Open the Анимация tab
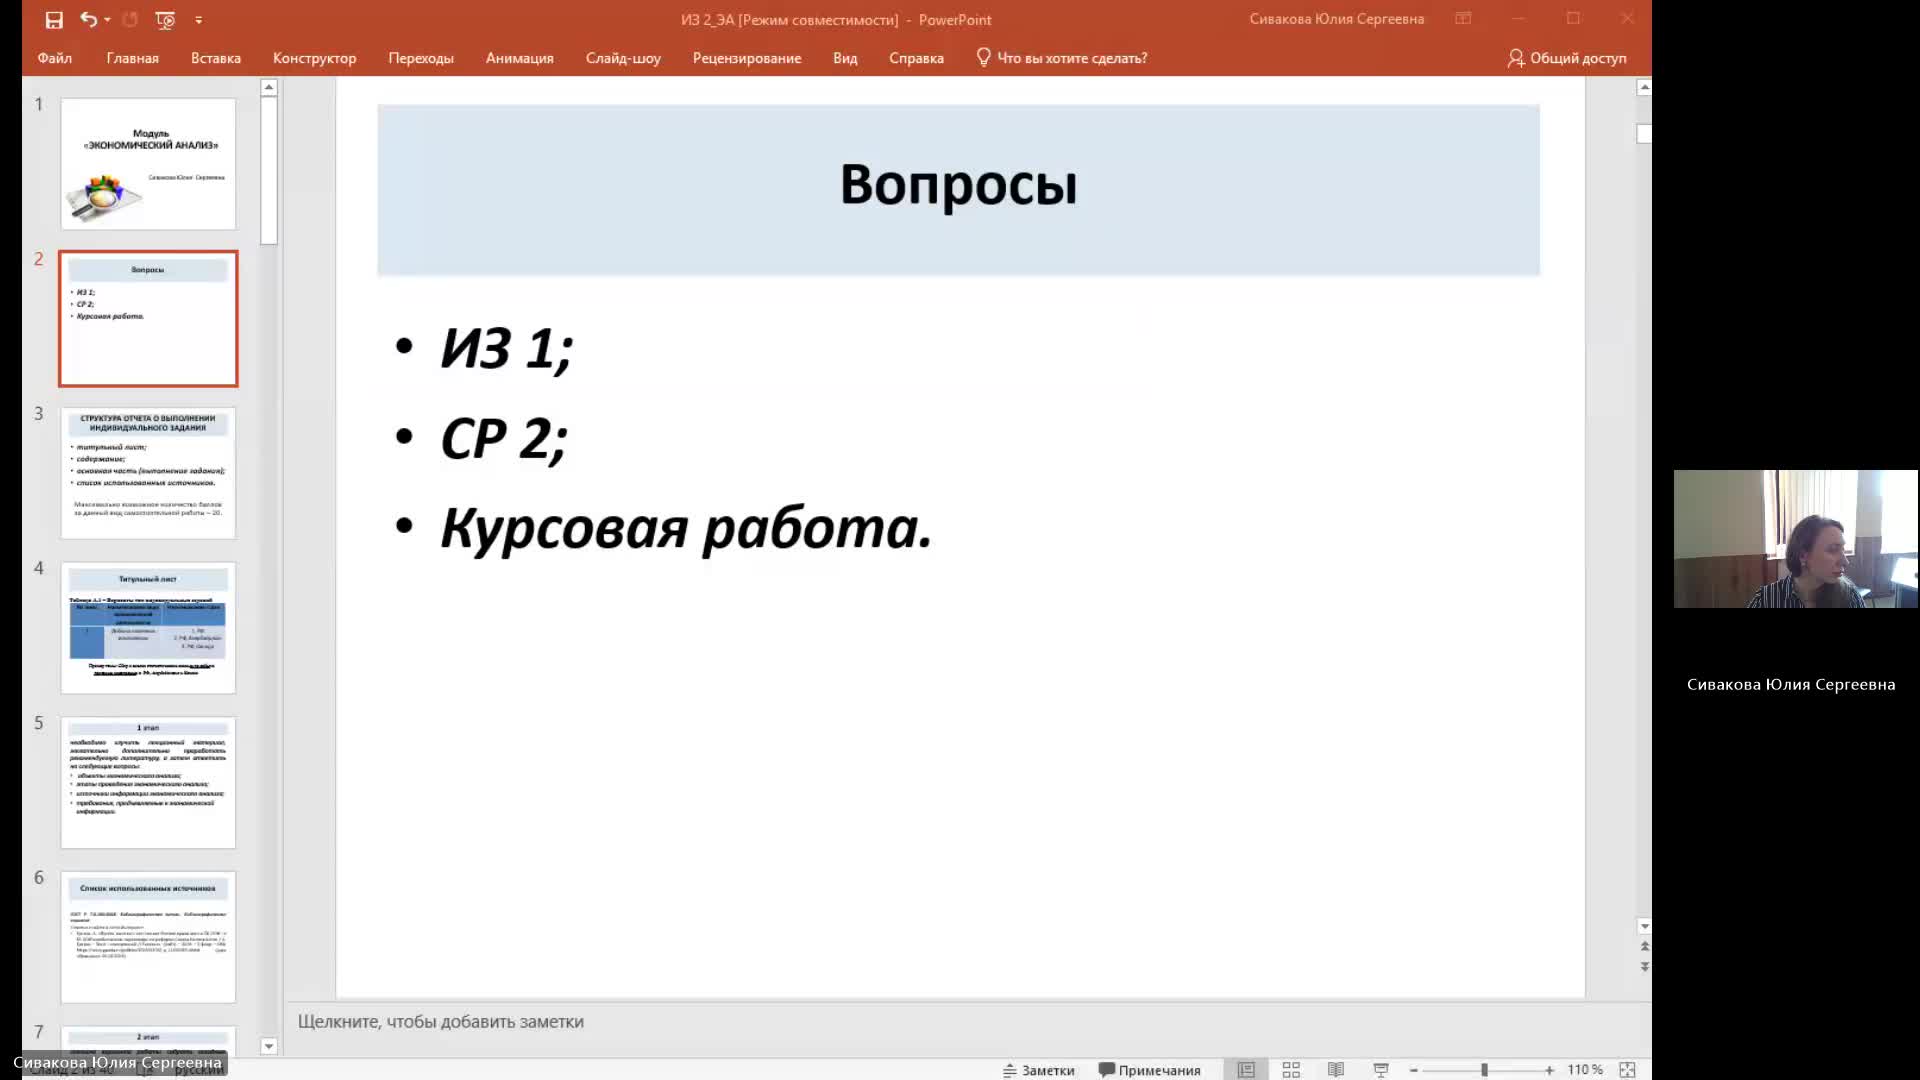The width and height of the screenshot is (1920, 1080). [519, 58]
